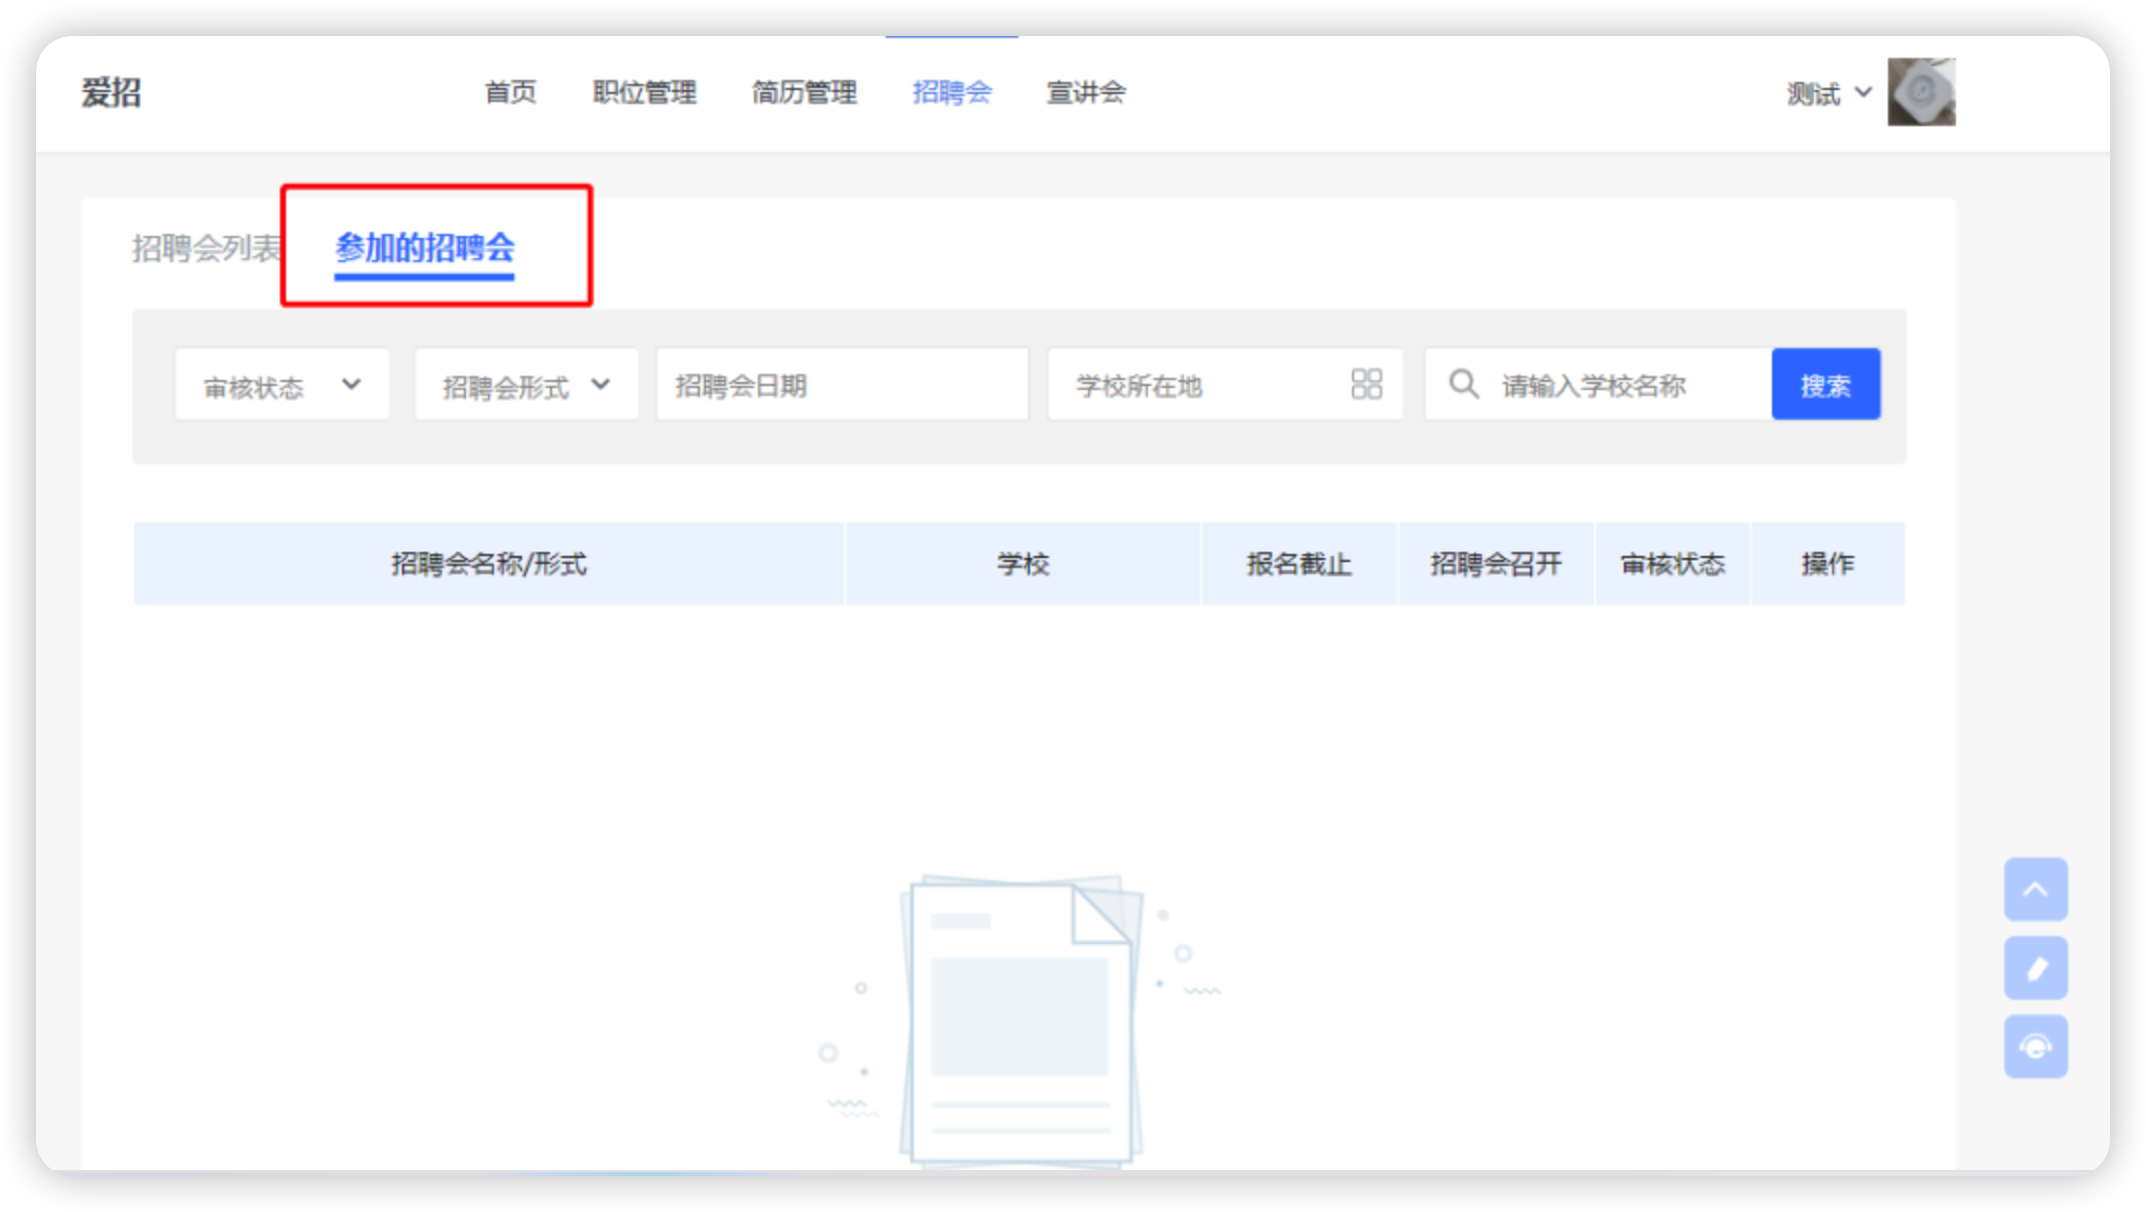Focus the 请输入学校名称 search field
Viewport: 2146px width, 1212px height.
pyautogui.click(x=1620, y=385)
